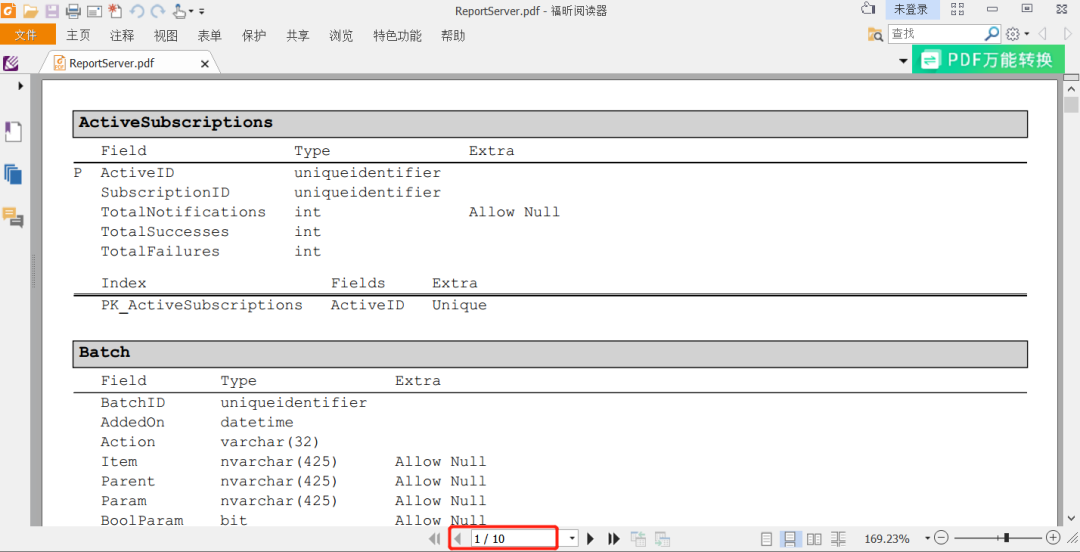Print the document with the printer icon
Screen dimensions: 1080x552
pyautogui.click(x=73, y=11)
